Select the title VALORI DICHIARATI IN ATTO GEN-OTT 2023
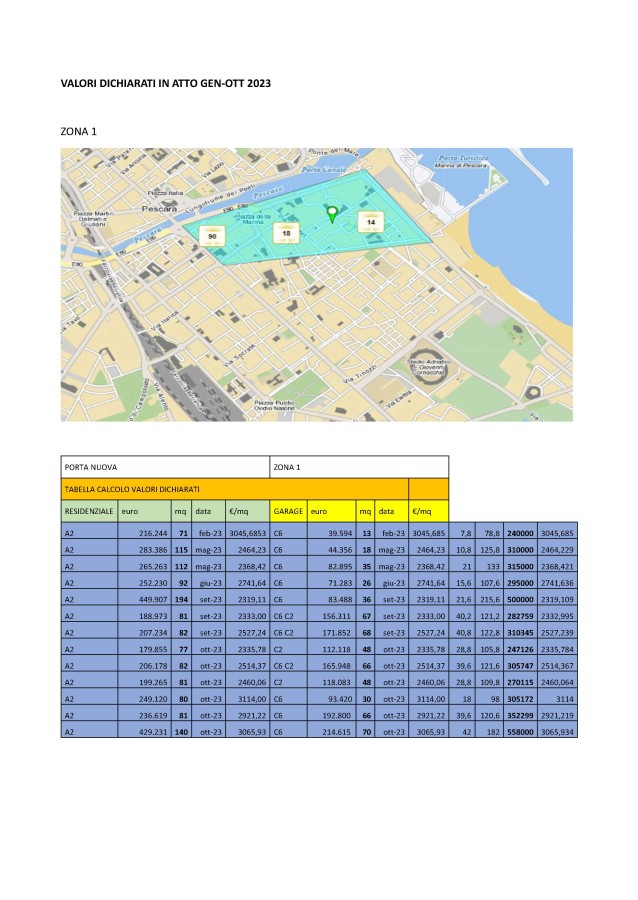Image resolution: width=638 pixels, height=900 pixels. tap(166, 83)
